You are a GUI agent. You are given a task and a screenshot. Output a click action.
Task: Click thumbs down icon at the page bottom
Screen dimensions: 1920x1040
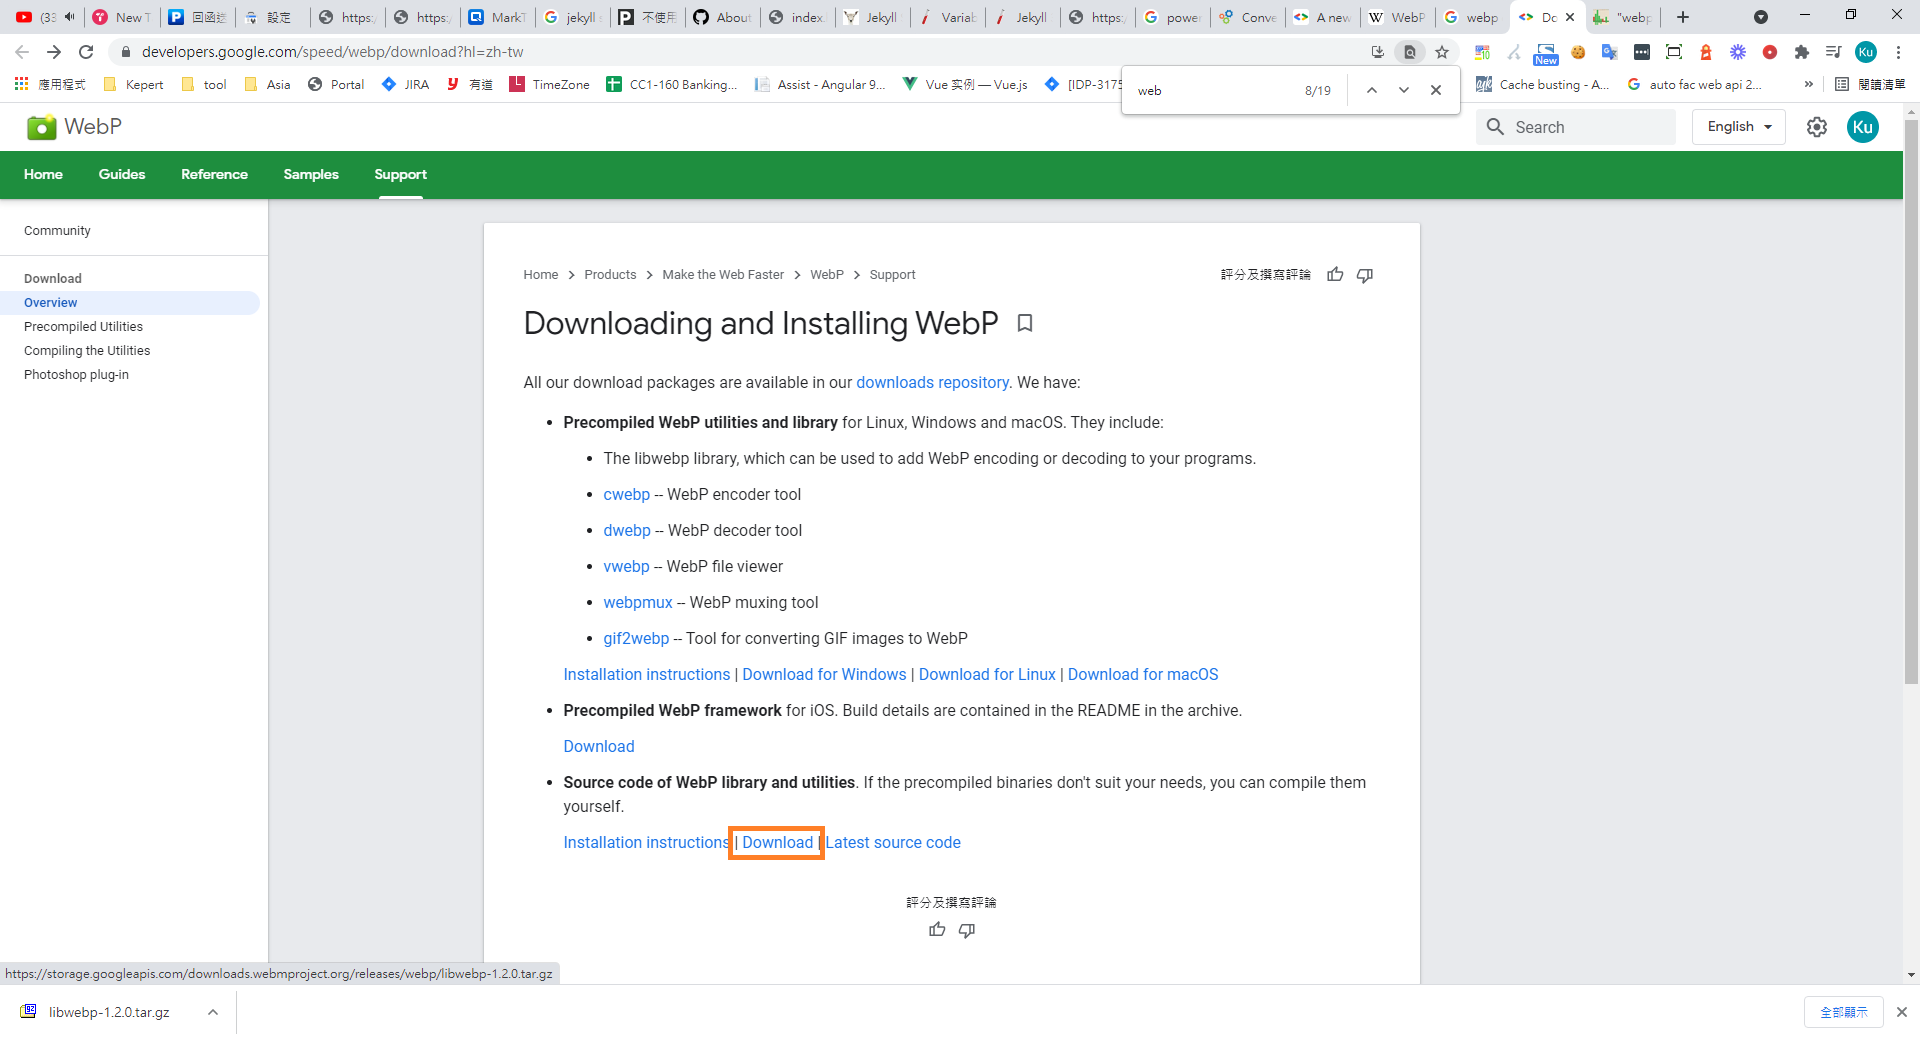[967, 930]
